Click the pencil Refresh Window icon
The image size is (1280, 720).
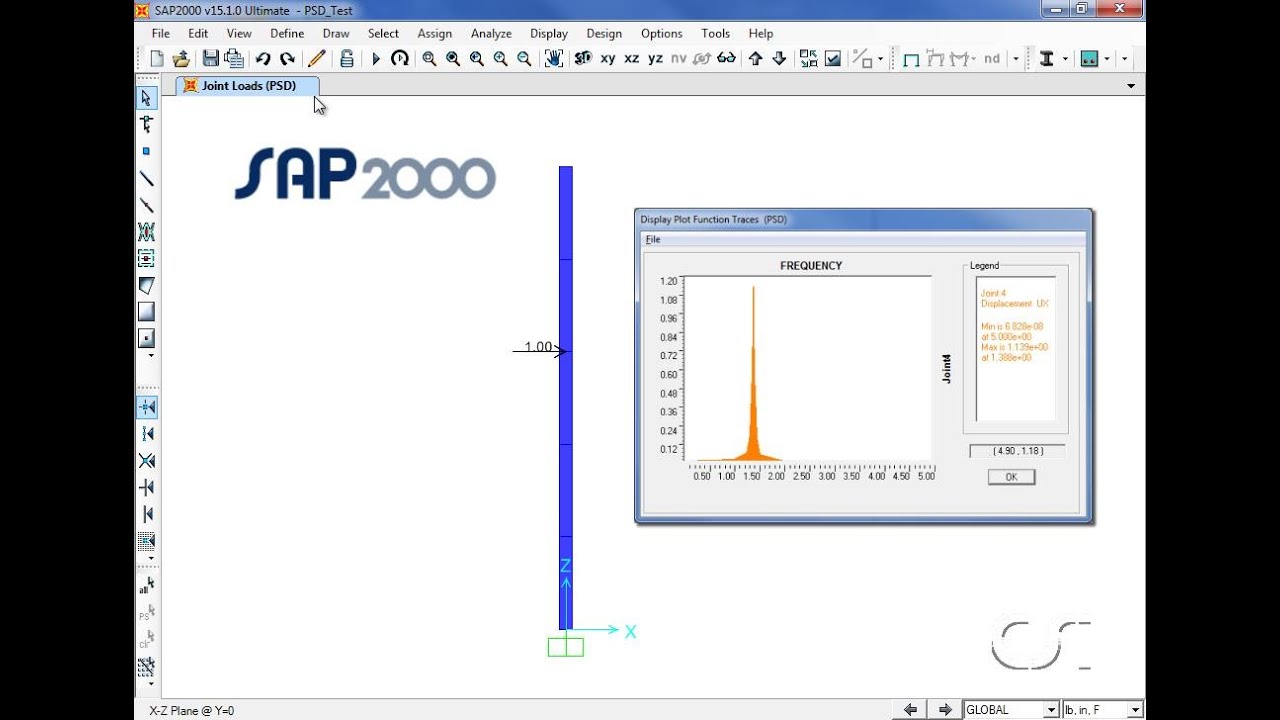coord(317,59)
